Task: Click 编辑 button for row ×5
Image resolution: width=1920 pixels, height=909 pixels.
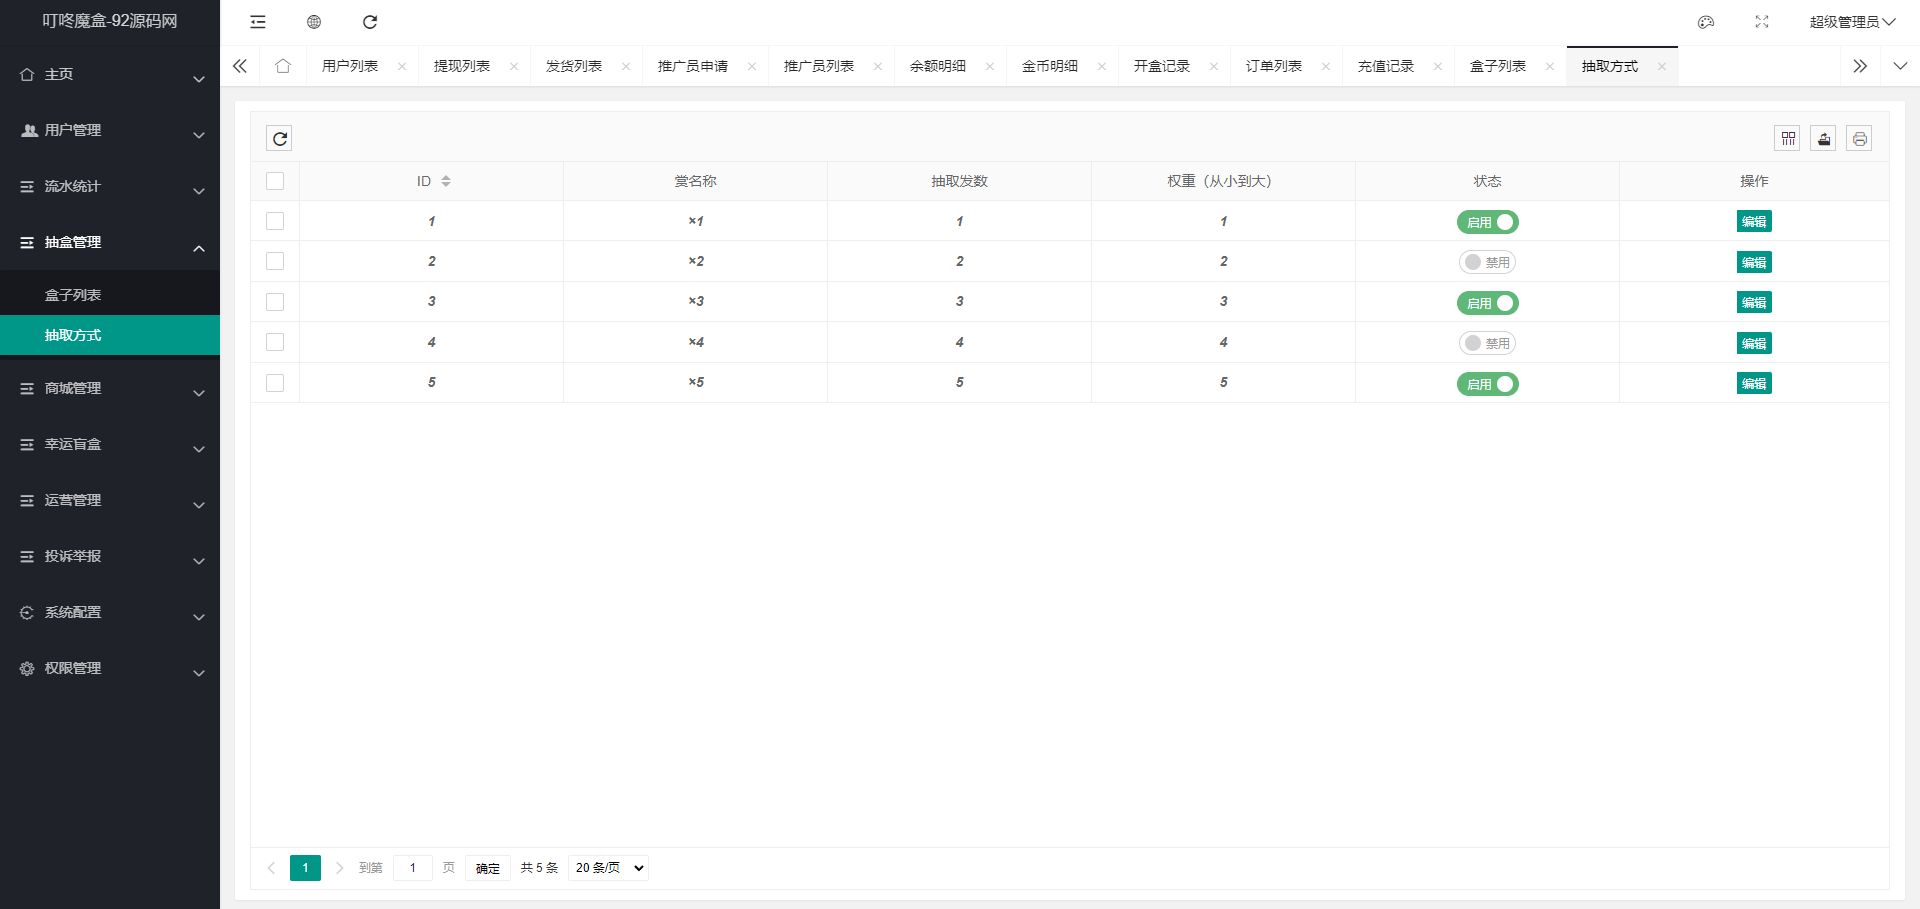Action: (x=1754, y=383)
